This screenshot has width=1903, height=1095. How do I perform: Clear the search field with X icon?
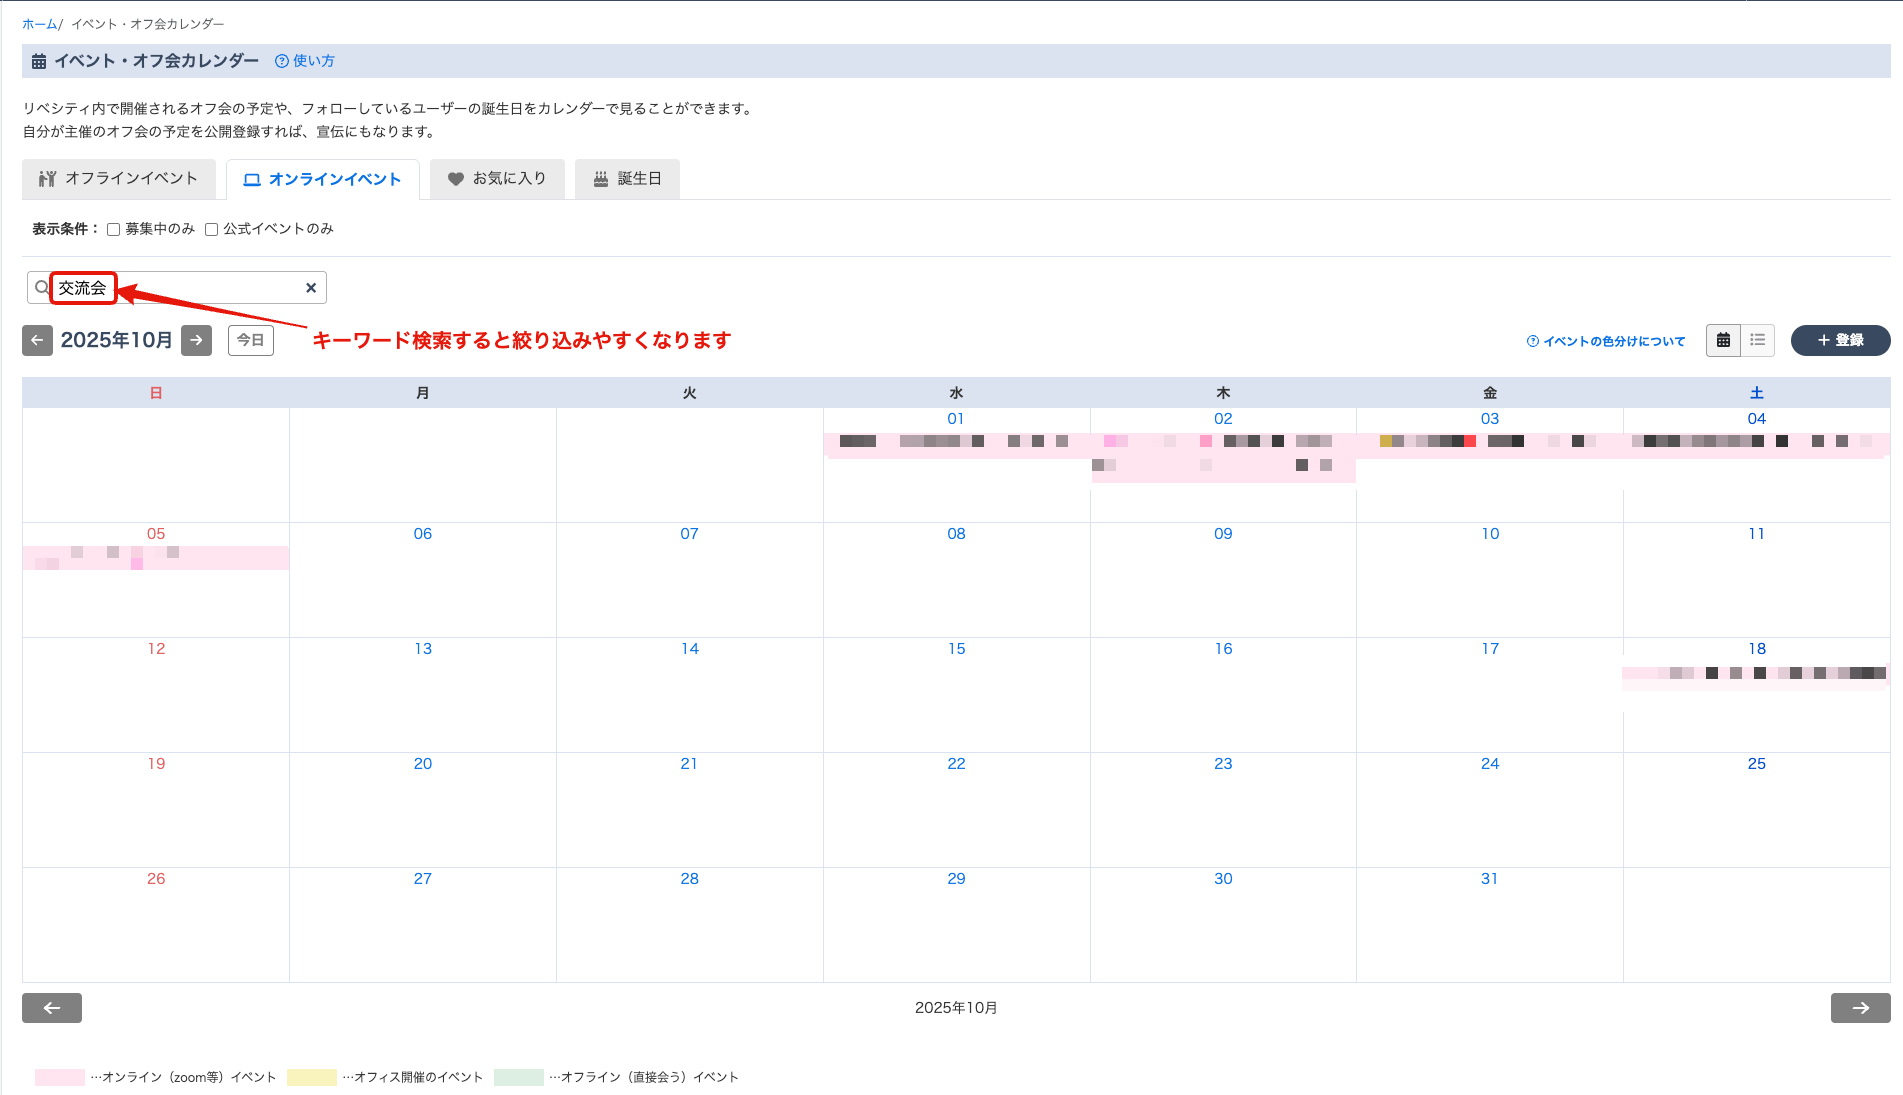pyautogui.click(x=311, y=288)
